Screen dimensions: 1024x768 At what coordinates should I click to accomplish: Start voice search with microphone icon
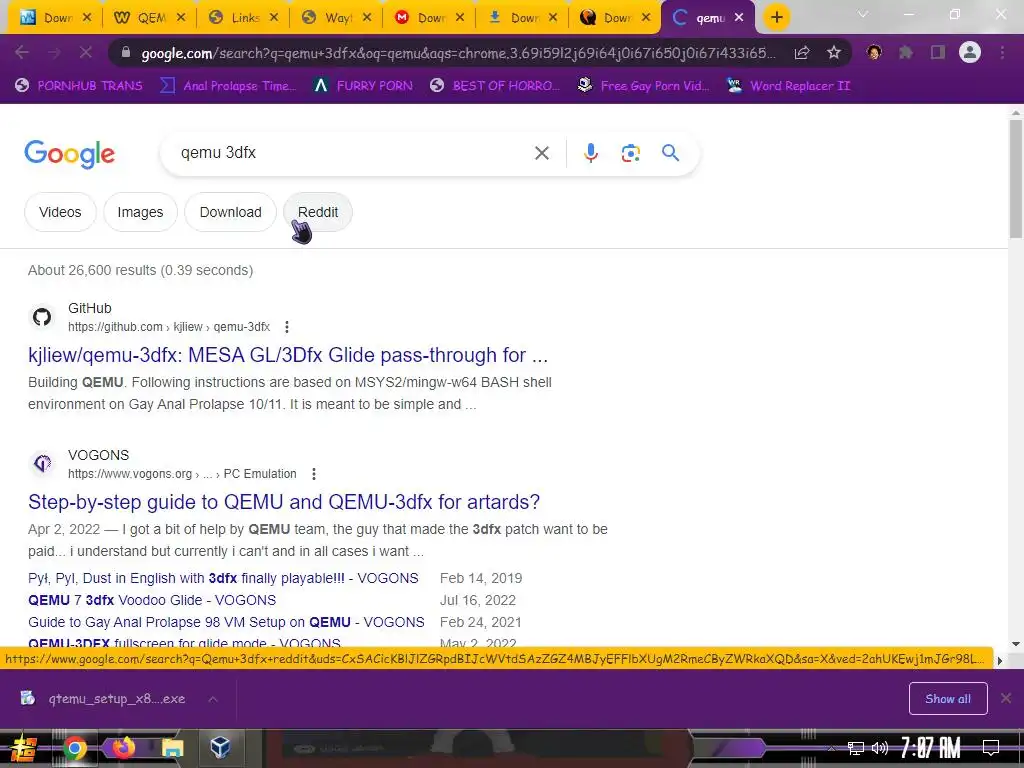tap(590, 153)
